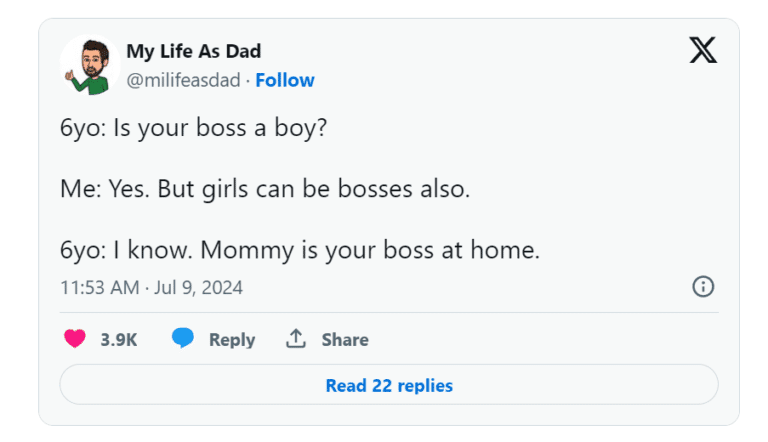
Task: Open the Read 22 replies button
Action: click(x=389, y=385)
